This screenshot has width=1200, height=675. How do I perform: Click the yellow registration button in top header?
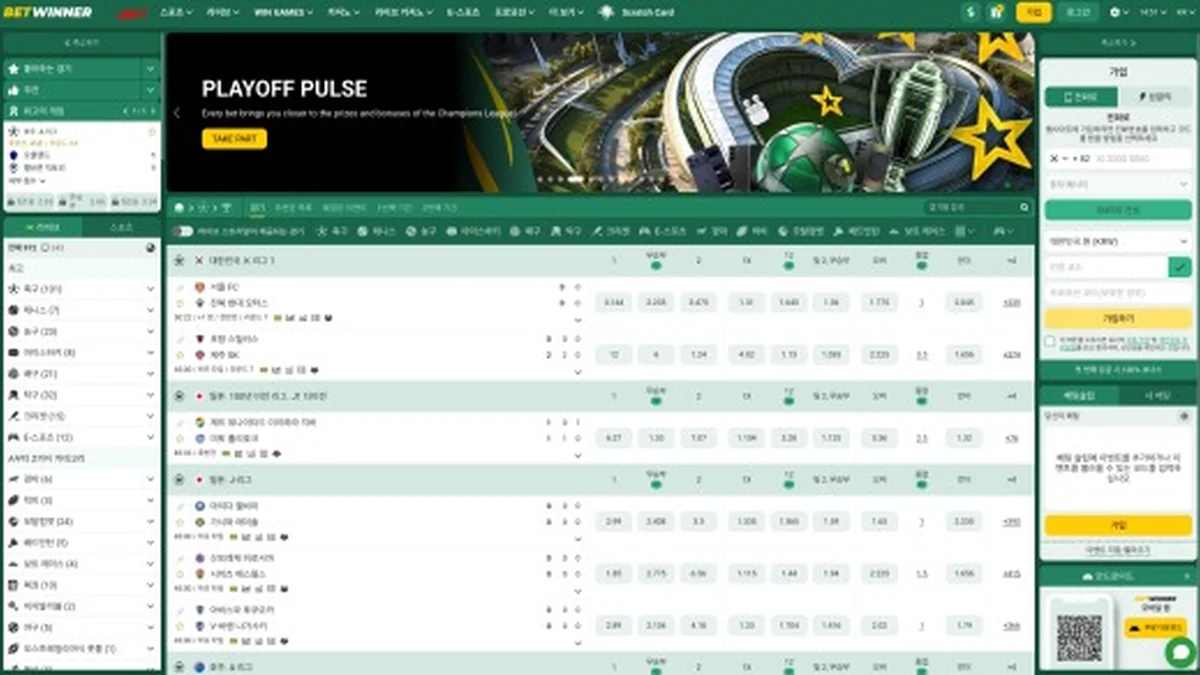point(1033,12)
